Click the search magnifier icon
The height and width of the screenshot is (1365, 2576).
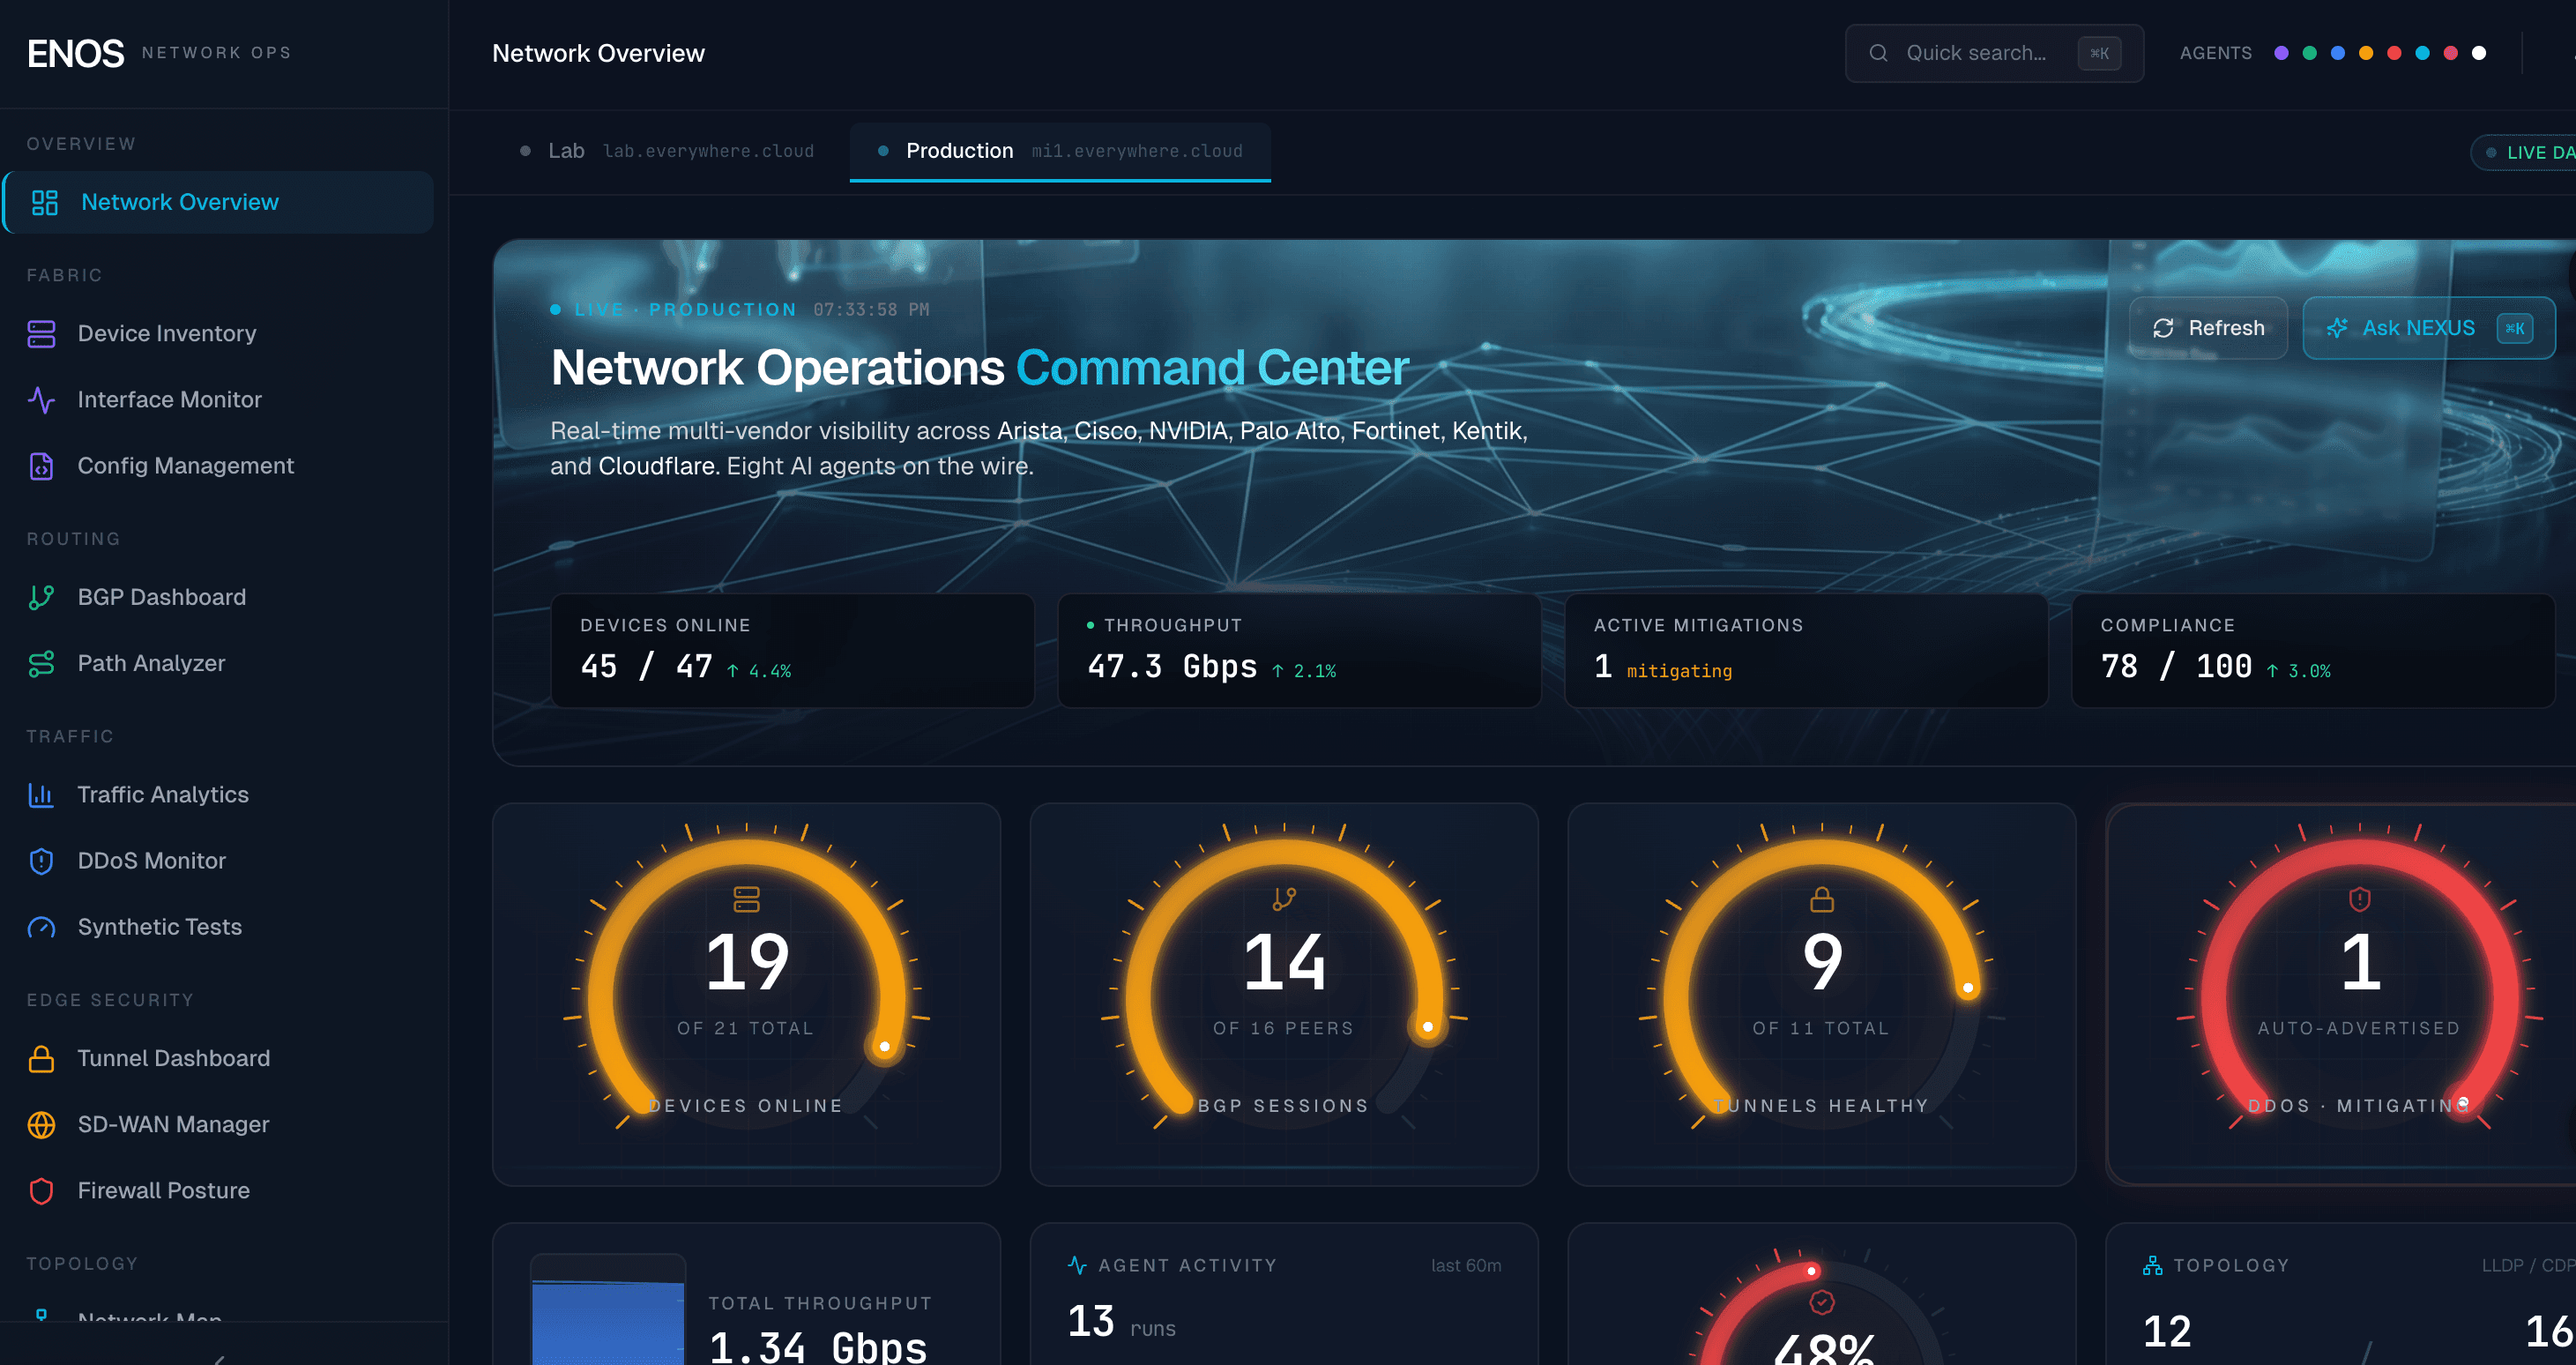click(1878, 53)
